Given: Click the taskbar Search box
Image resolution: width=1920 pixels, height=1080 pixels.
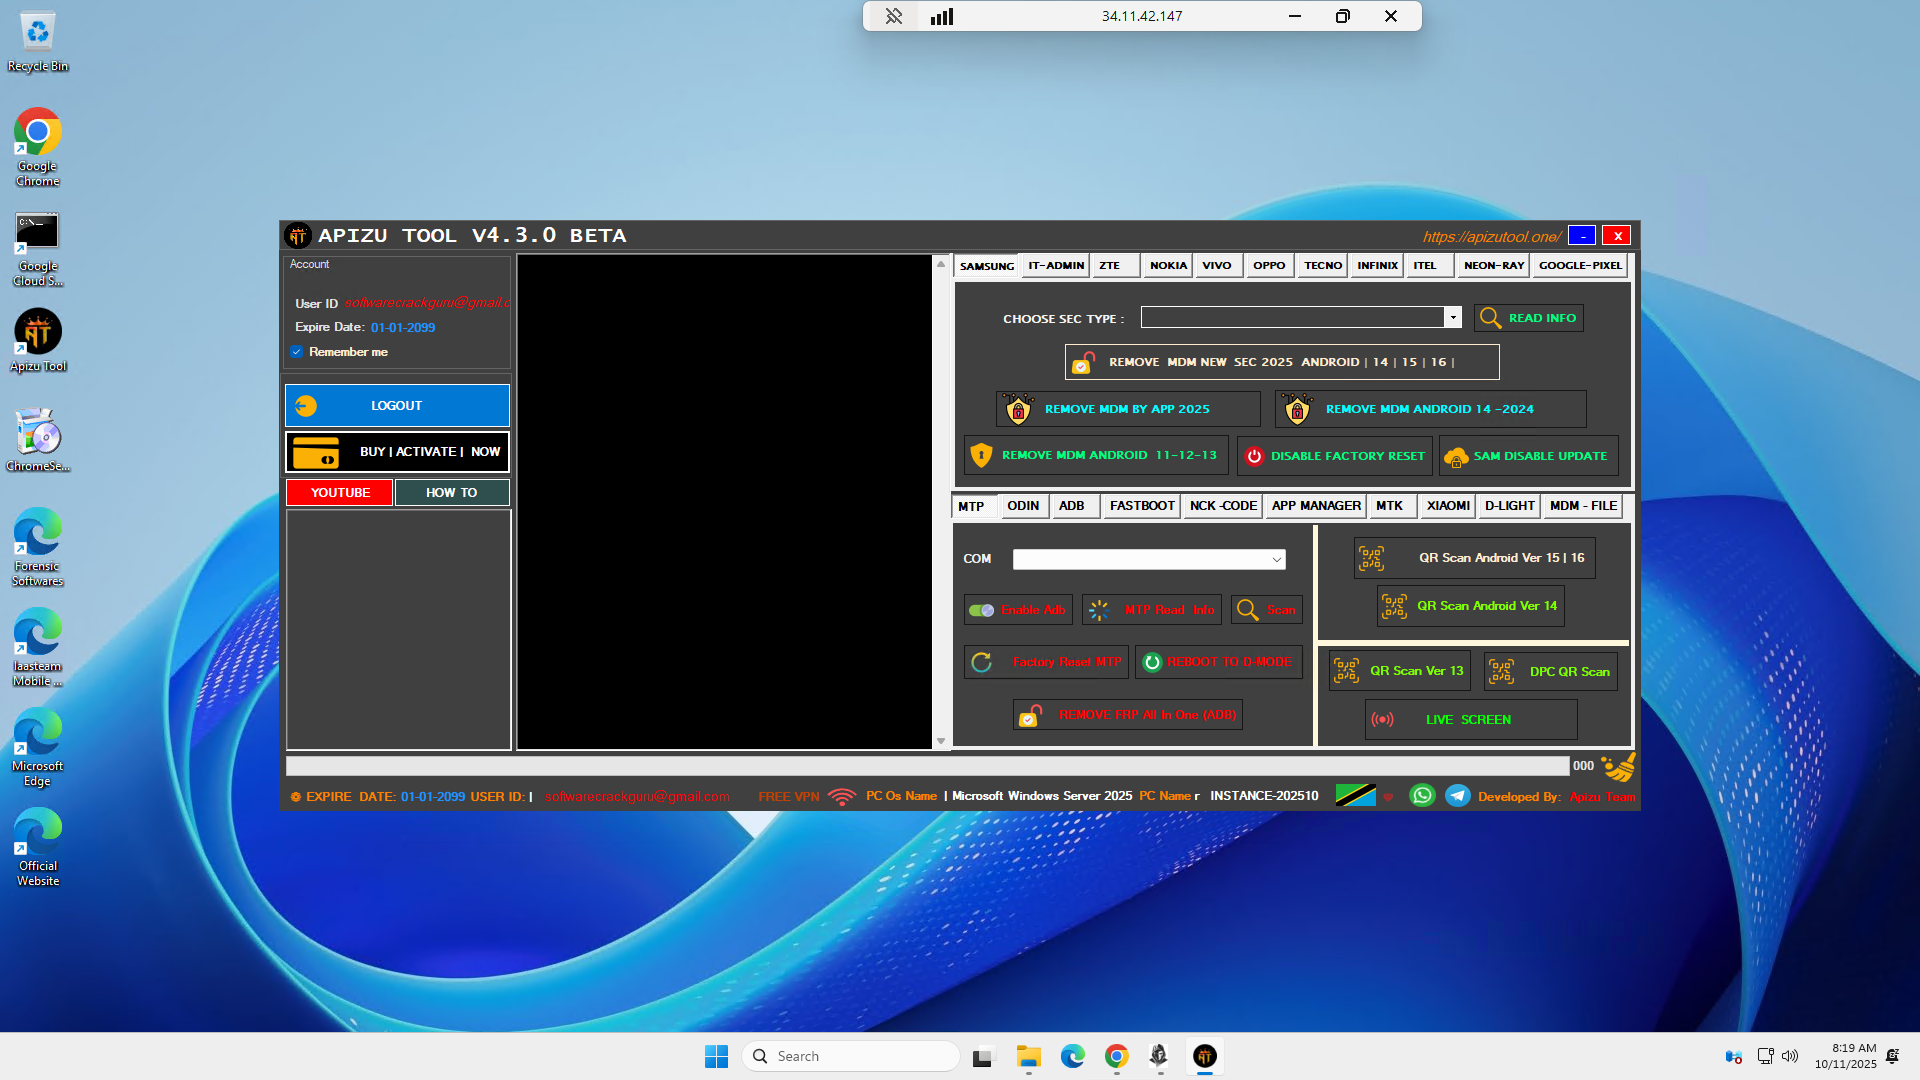Looking at the screenshot, I should point(850,1056).
